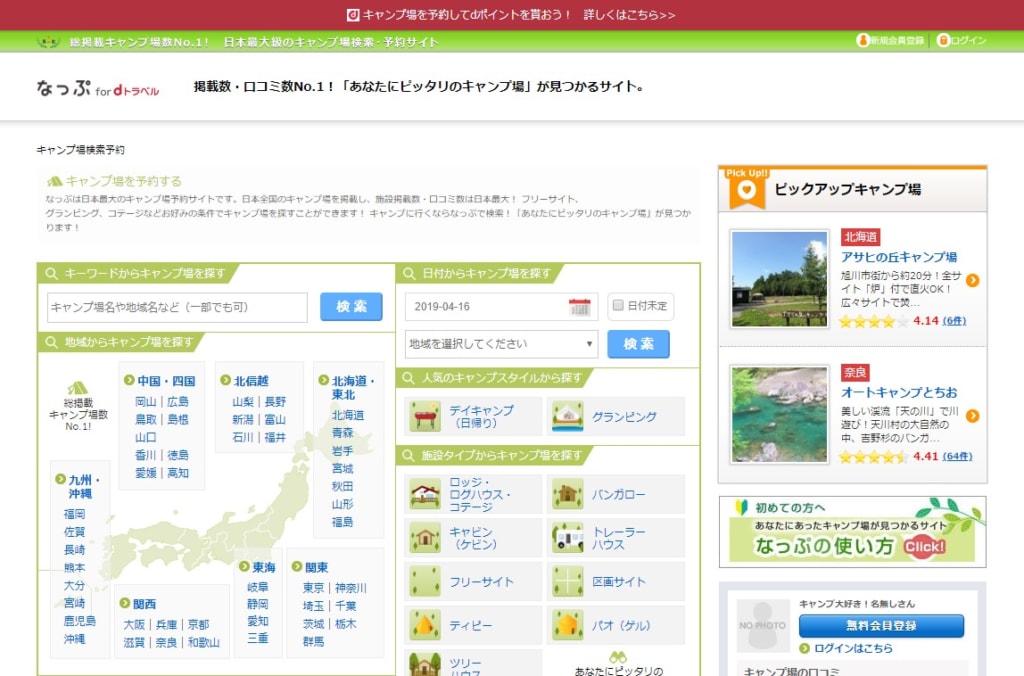Click the orange arrow beside オートキャンプとちお
1024x676 pixels.
[972, 416]
